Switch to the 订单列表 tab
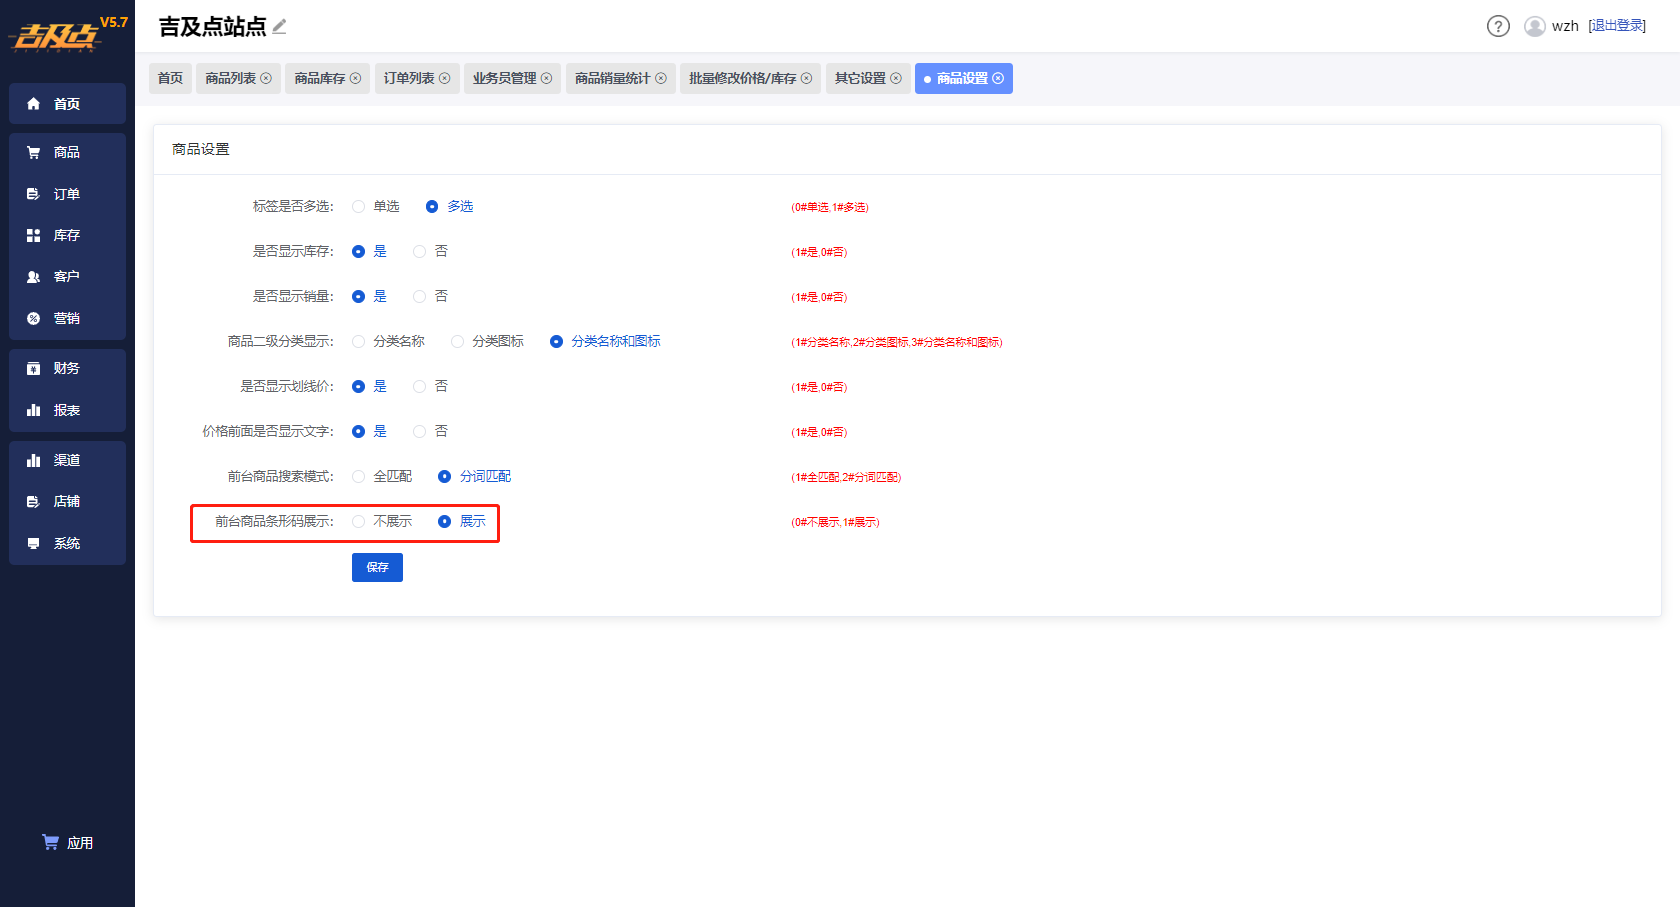The width and height of the screenshot is (1680, 907). [417, 78]
